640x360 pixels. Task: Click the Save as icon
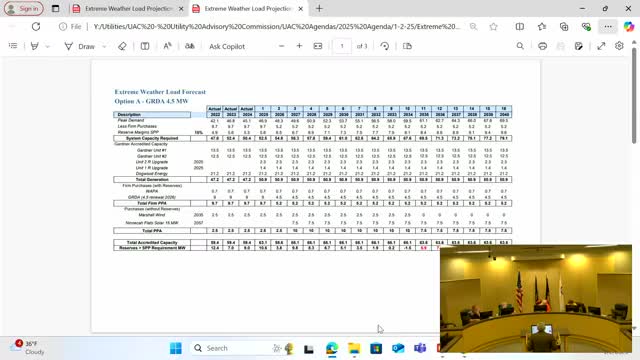point(579,46)
